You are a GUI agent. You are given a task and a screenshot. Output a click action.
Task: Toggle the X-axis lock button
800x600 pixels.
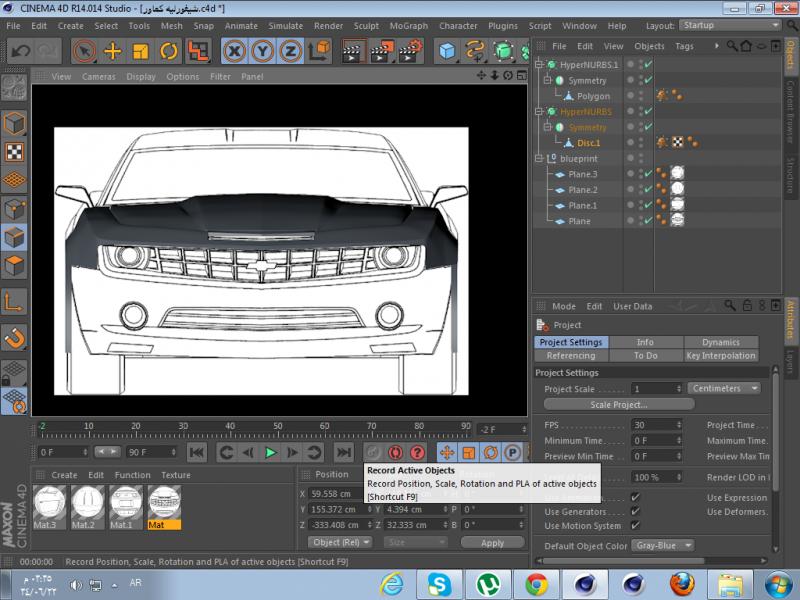[234, 51]
